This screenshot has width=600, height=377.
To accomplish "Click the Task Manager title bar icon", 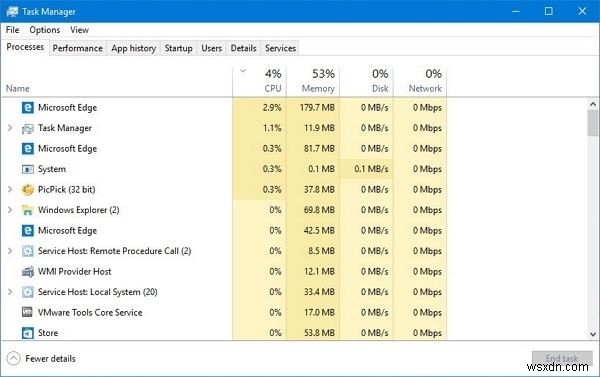I will 12,11.
